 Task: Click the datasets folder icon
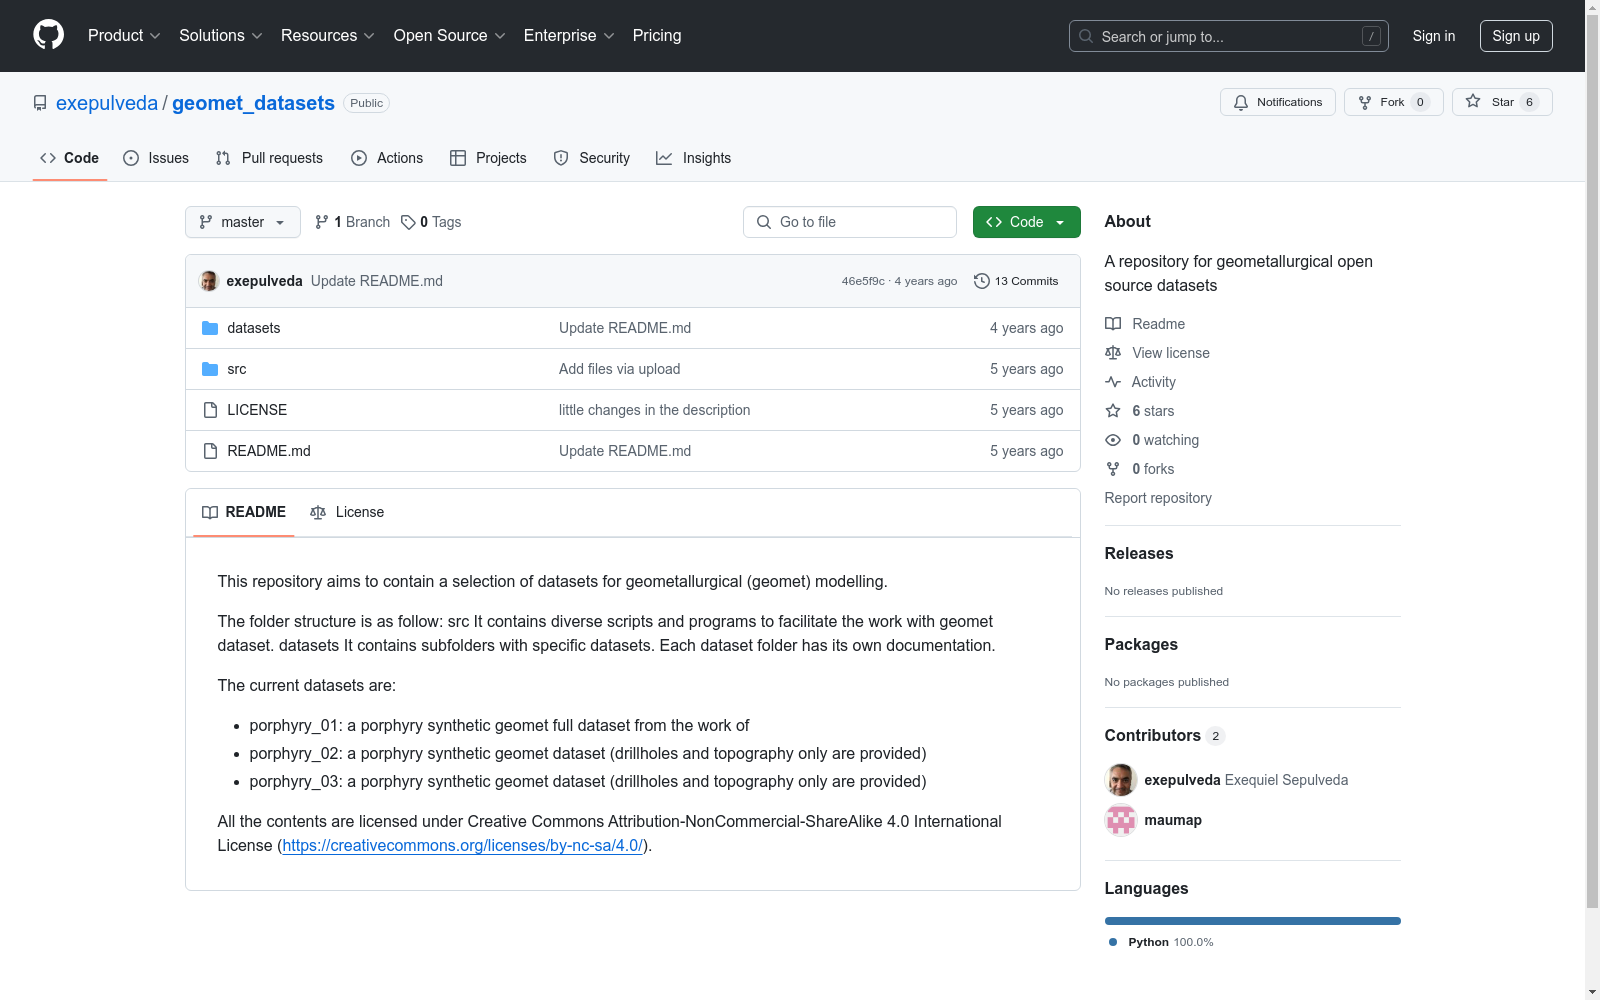(210, 328)
